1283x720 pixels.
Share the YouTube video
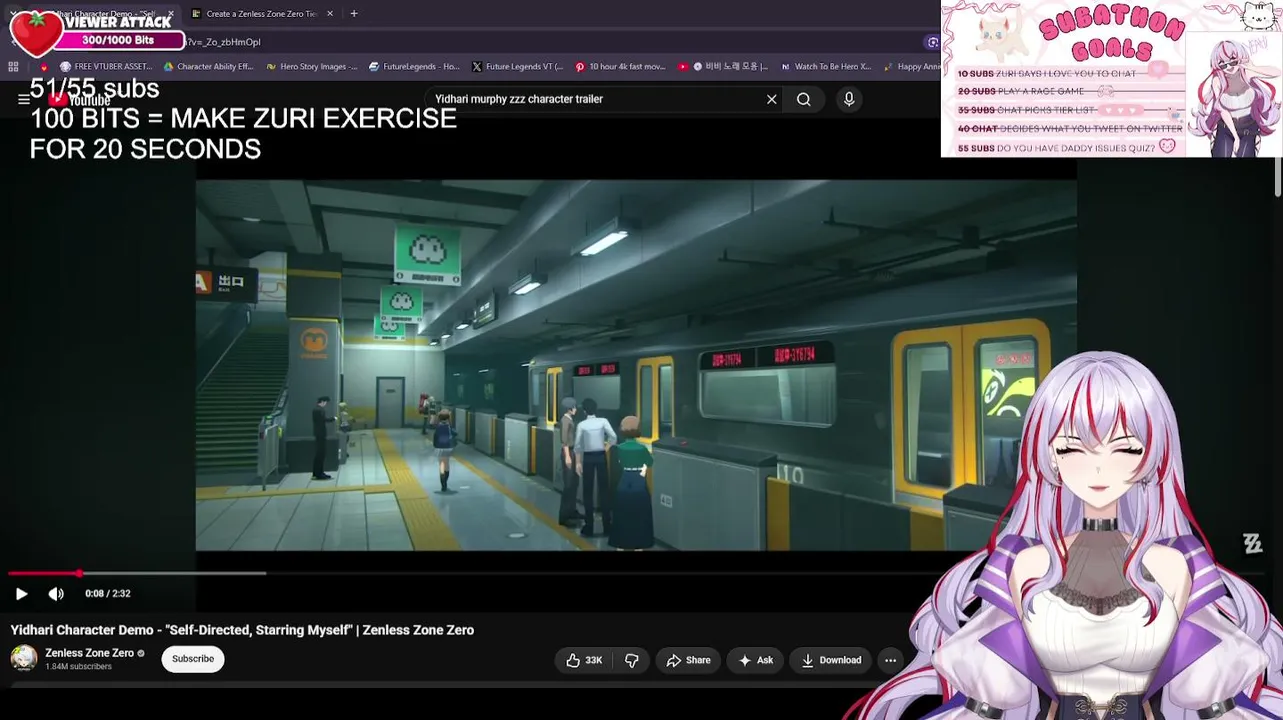point(688,660)
